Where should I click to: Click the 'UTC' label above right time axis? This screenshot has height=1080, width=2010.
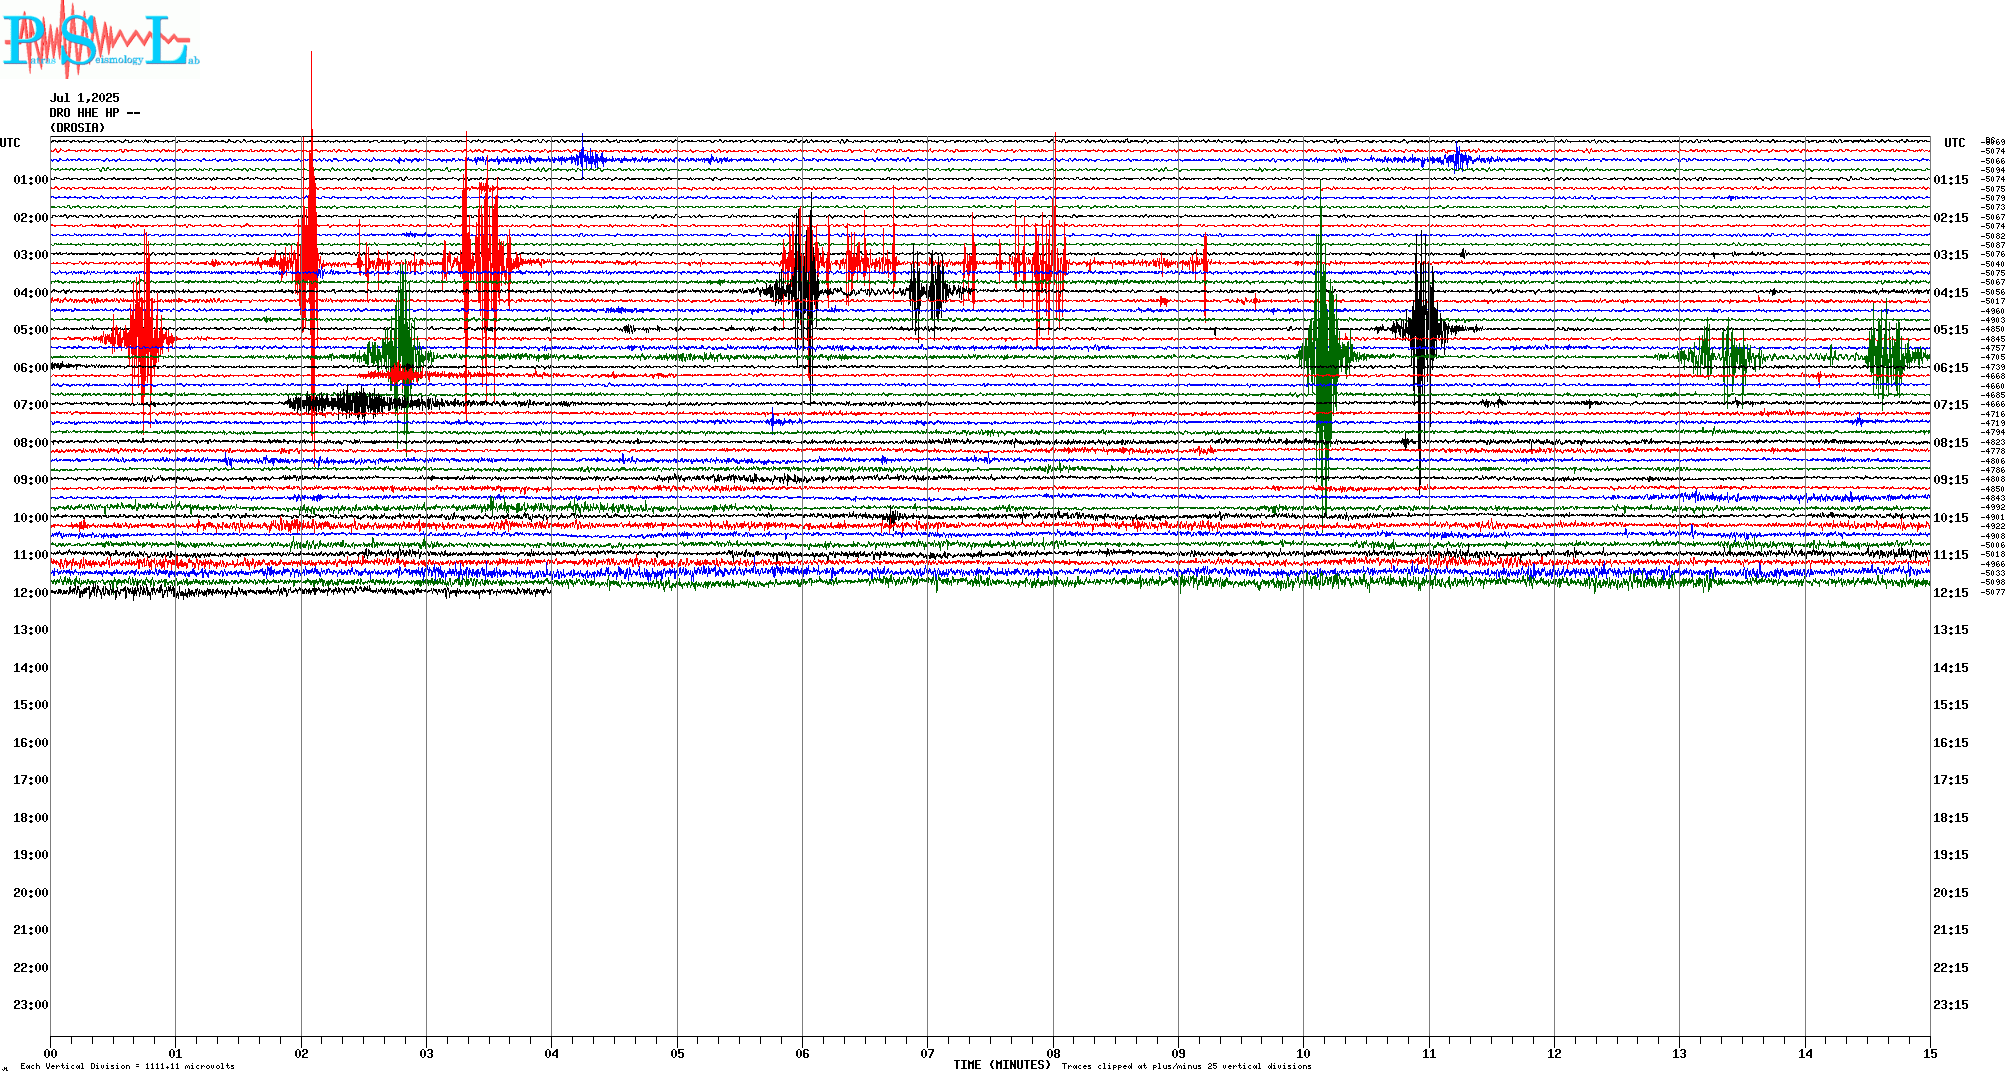1955,143
